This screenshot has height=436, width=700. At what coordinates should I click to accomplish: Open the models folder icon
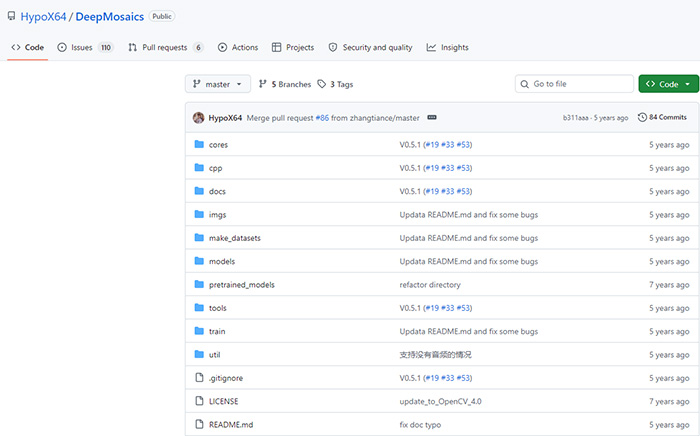click(x=199, y=261)
